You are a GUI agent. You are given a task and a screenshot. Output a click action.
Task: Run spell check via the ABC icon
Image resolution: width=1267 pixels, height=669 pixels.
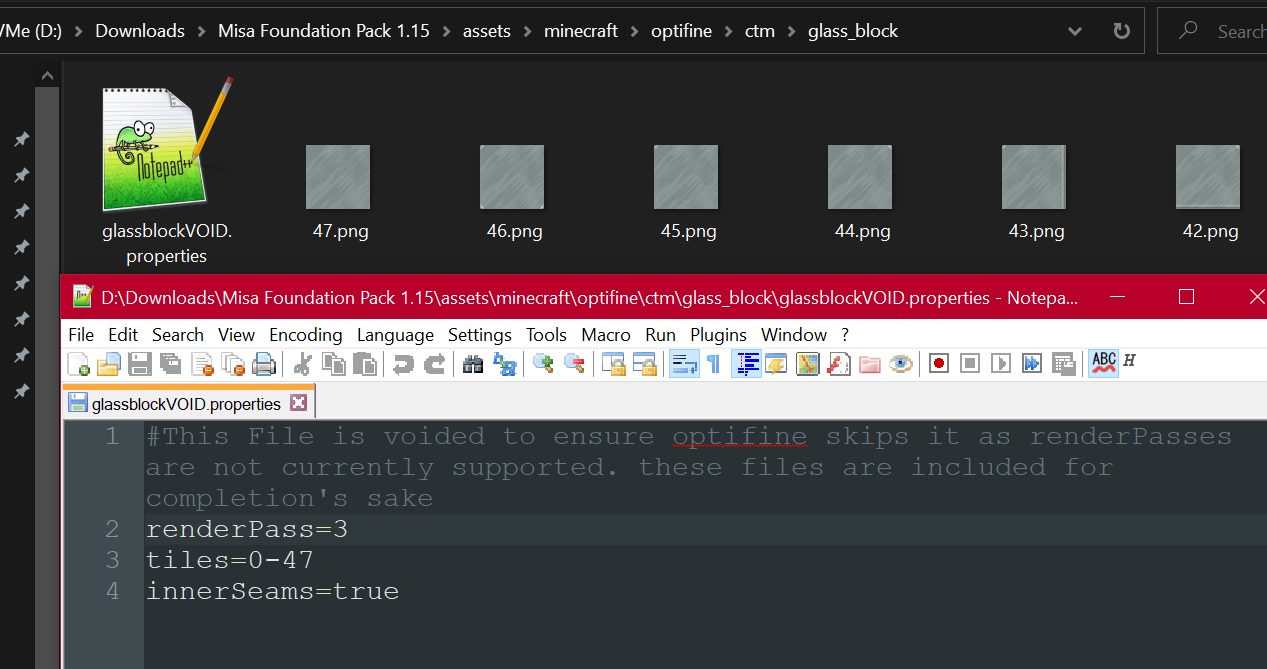1103,363
